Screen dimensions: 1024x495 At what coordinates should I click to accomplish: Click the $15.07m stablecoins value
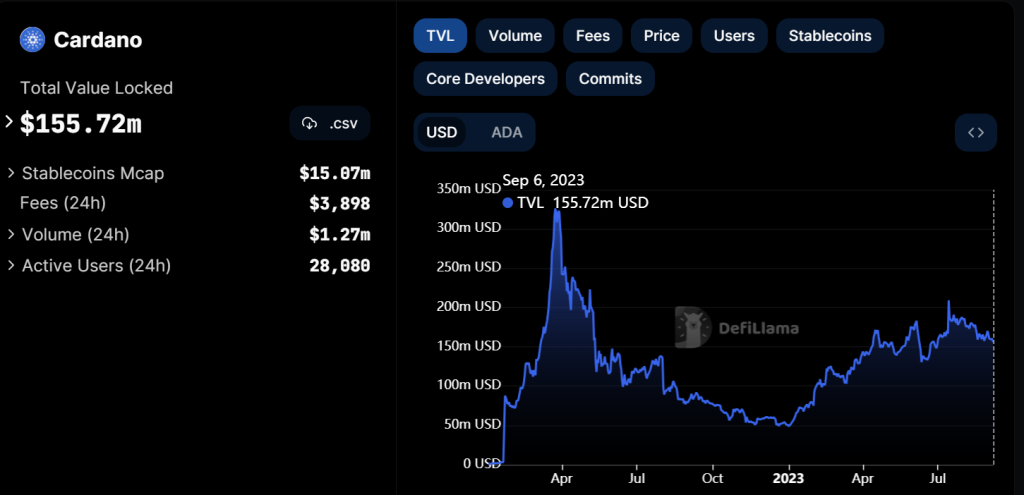point(335,173)
